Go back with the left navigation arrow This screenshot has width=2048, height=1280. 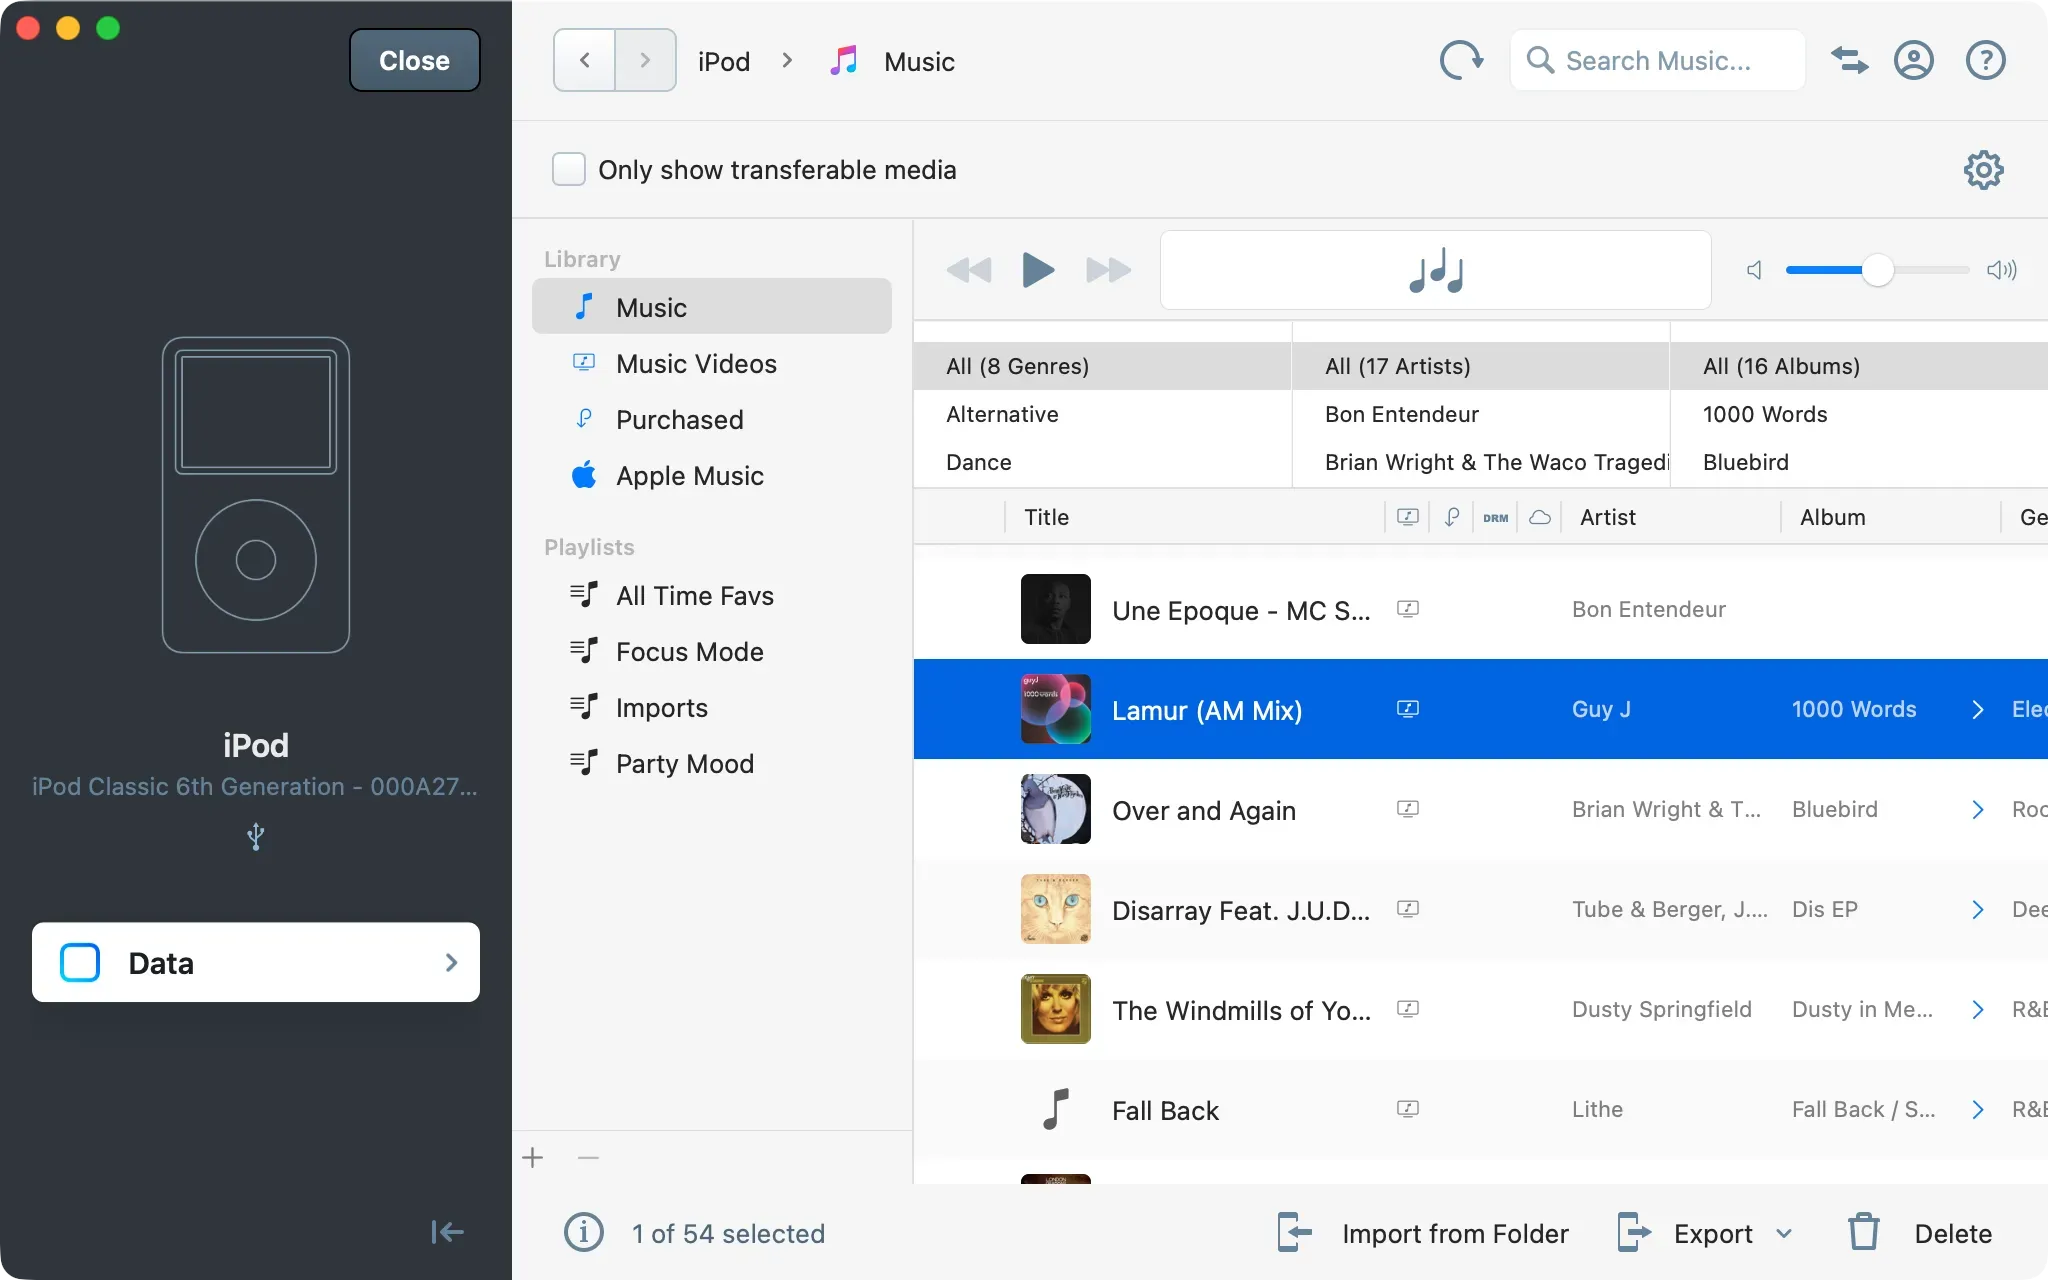click(584, 61)
